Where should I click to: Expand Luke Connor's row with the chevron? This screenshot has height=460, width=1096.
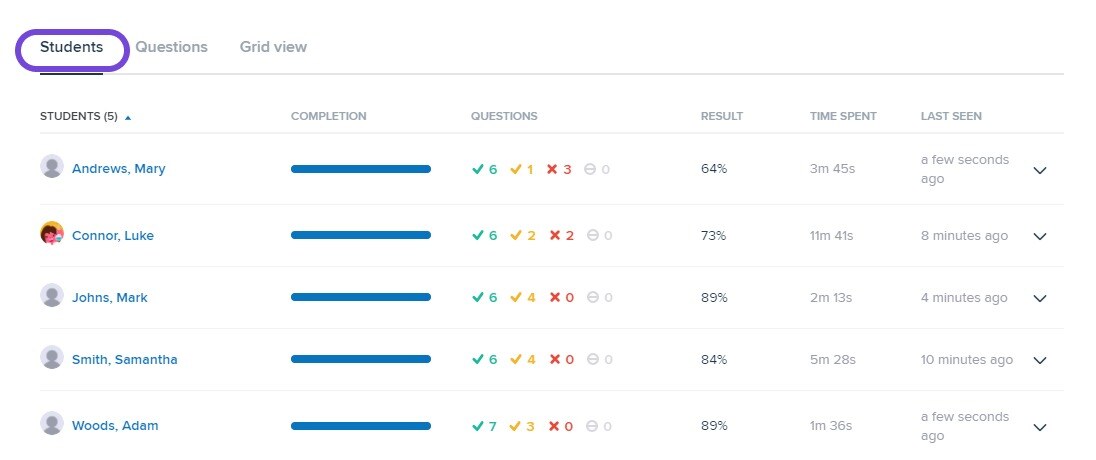click(x=1040, y=236)
